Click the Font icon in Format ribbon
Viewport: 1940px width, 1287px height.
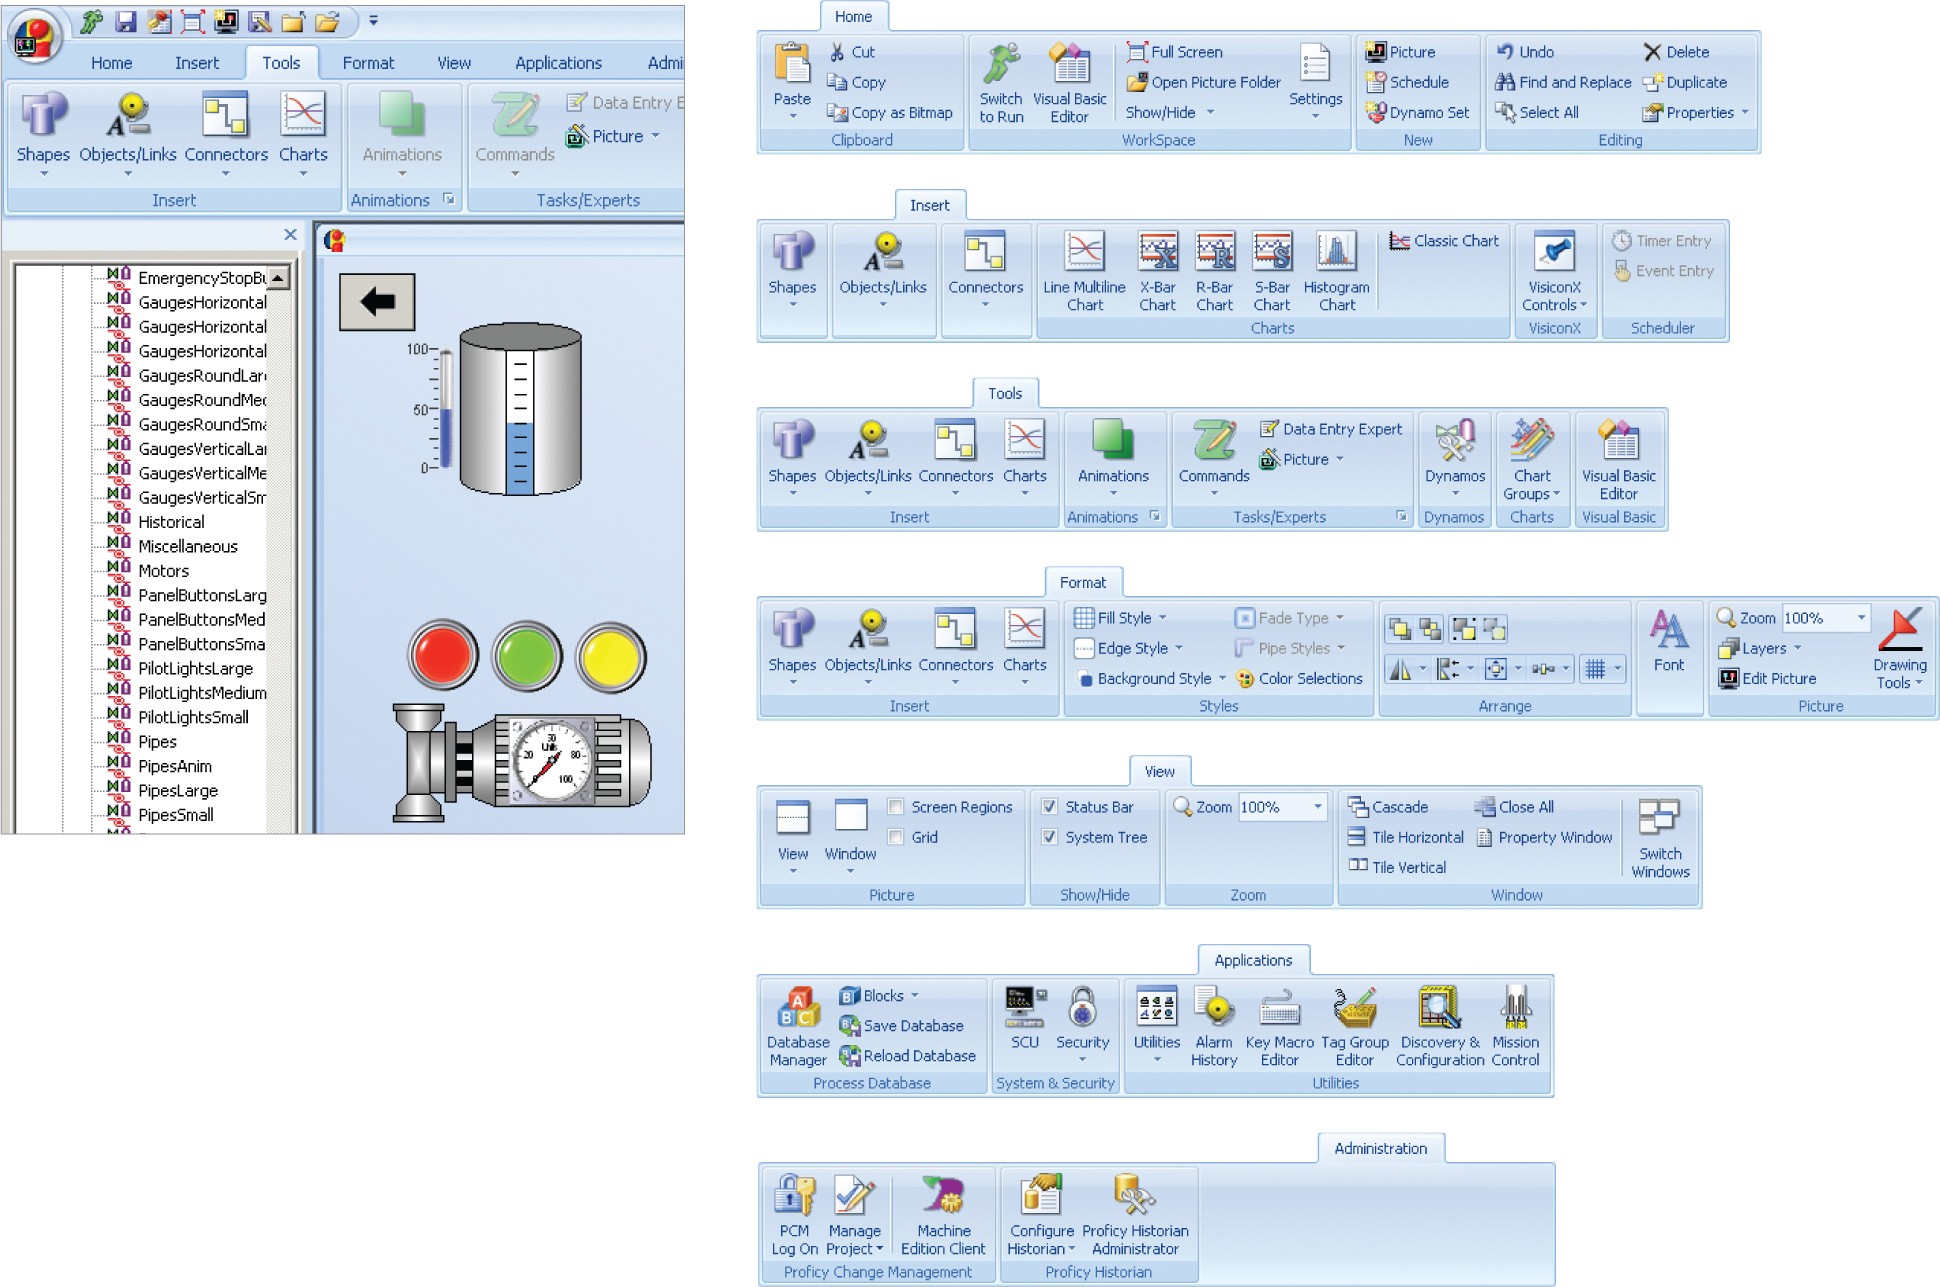point(1668,629)
